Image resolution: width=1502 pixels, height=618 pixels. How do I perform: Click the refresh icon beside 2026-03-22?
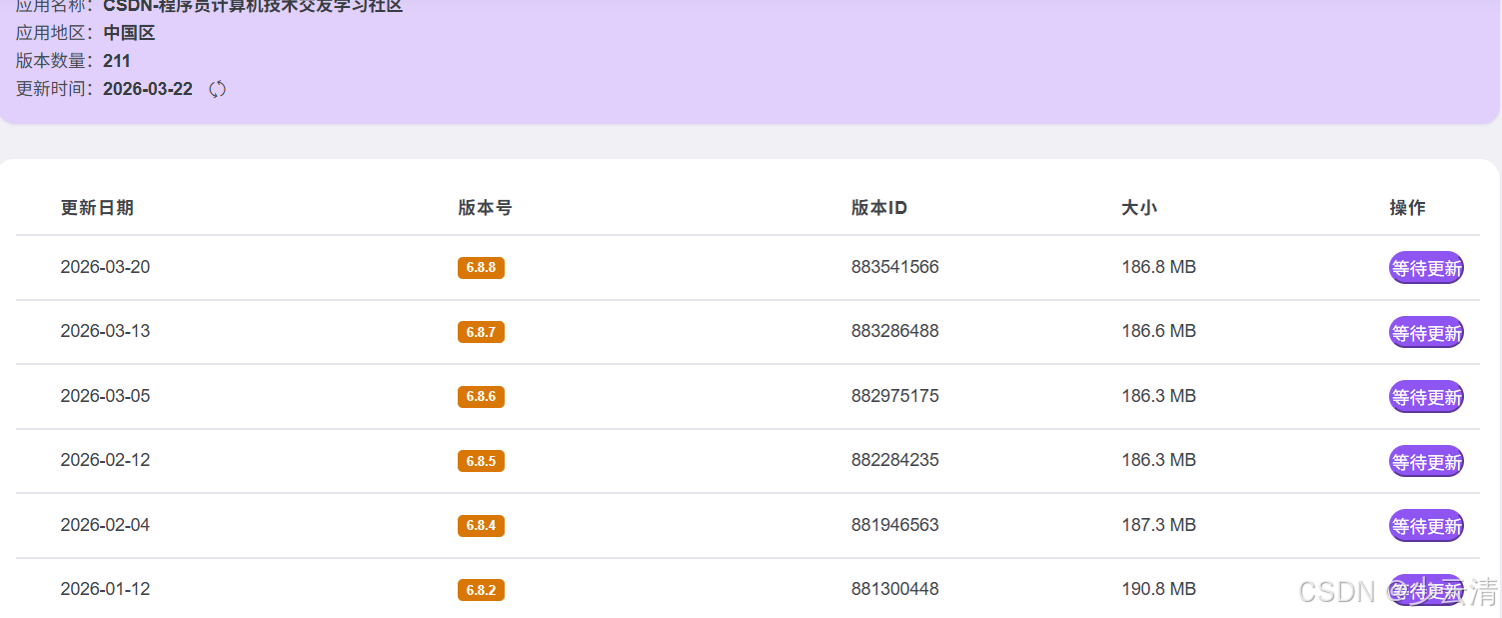pos(217,89)
